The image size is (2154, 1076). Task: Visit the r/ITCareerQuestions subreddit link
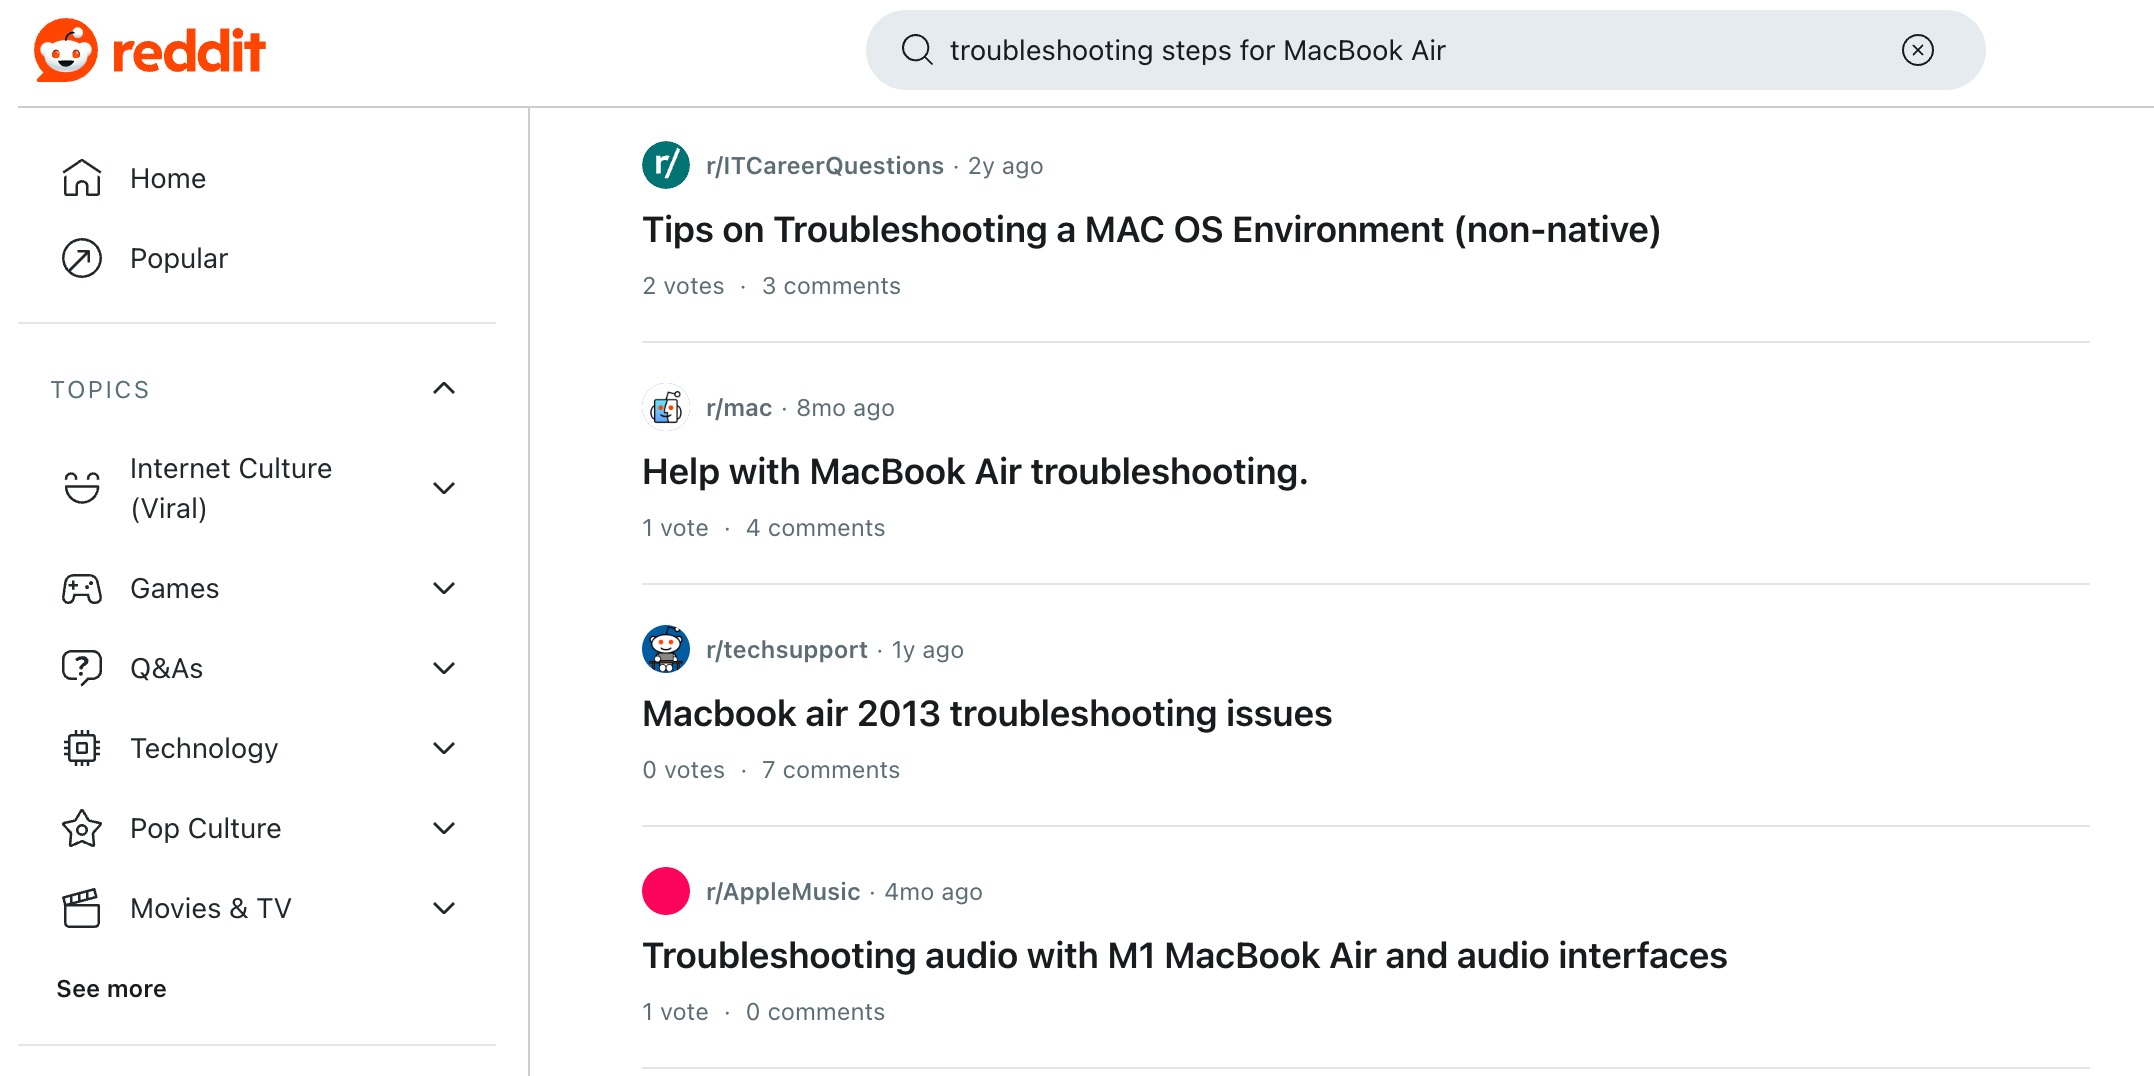point(824,166)
